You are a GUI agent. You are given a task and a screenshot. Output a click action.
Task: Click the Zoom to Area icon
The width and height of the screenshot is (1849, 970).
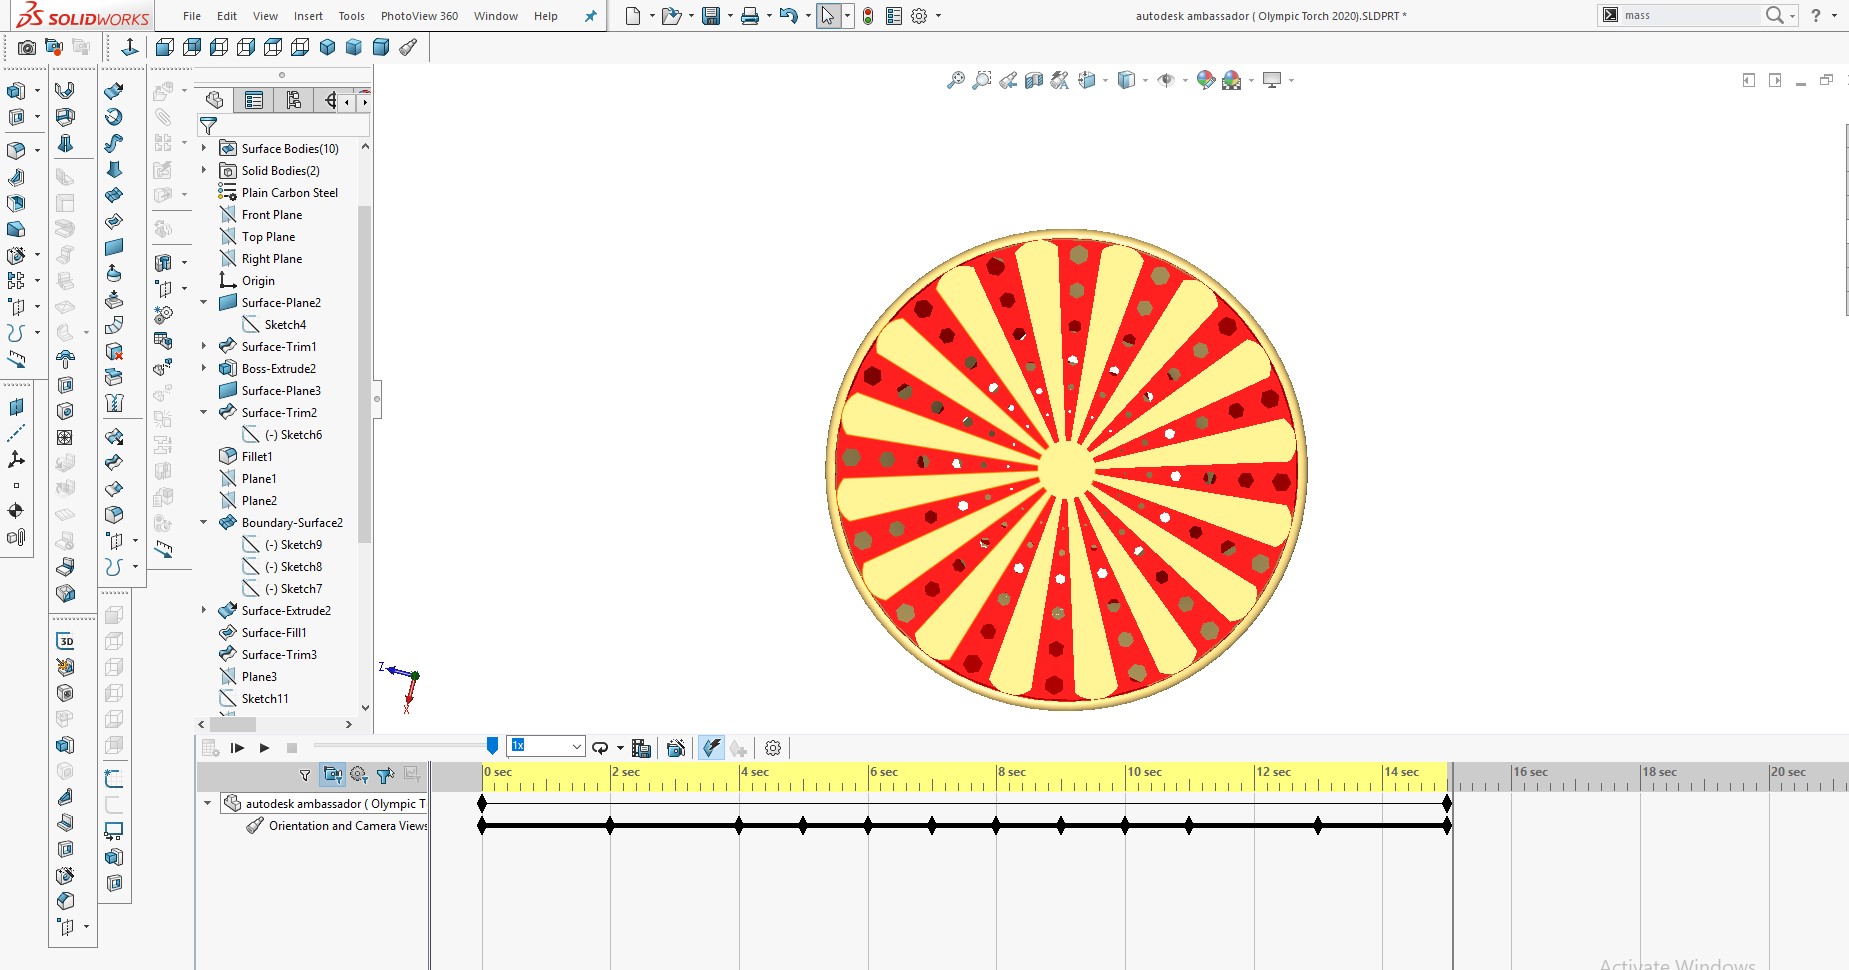[x=982, y=80]
